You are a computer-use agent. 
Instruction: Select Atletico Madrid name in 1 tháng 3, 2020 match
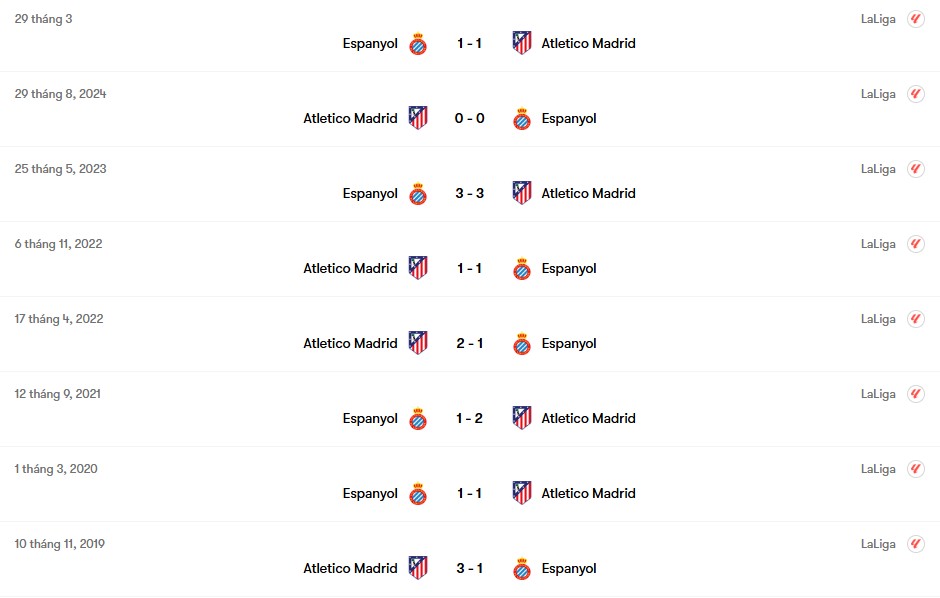tap(589, 493)
